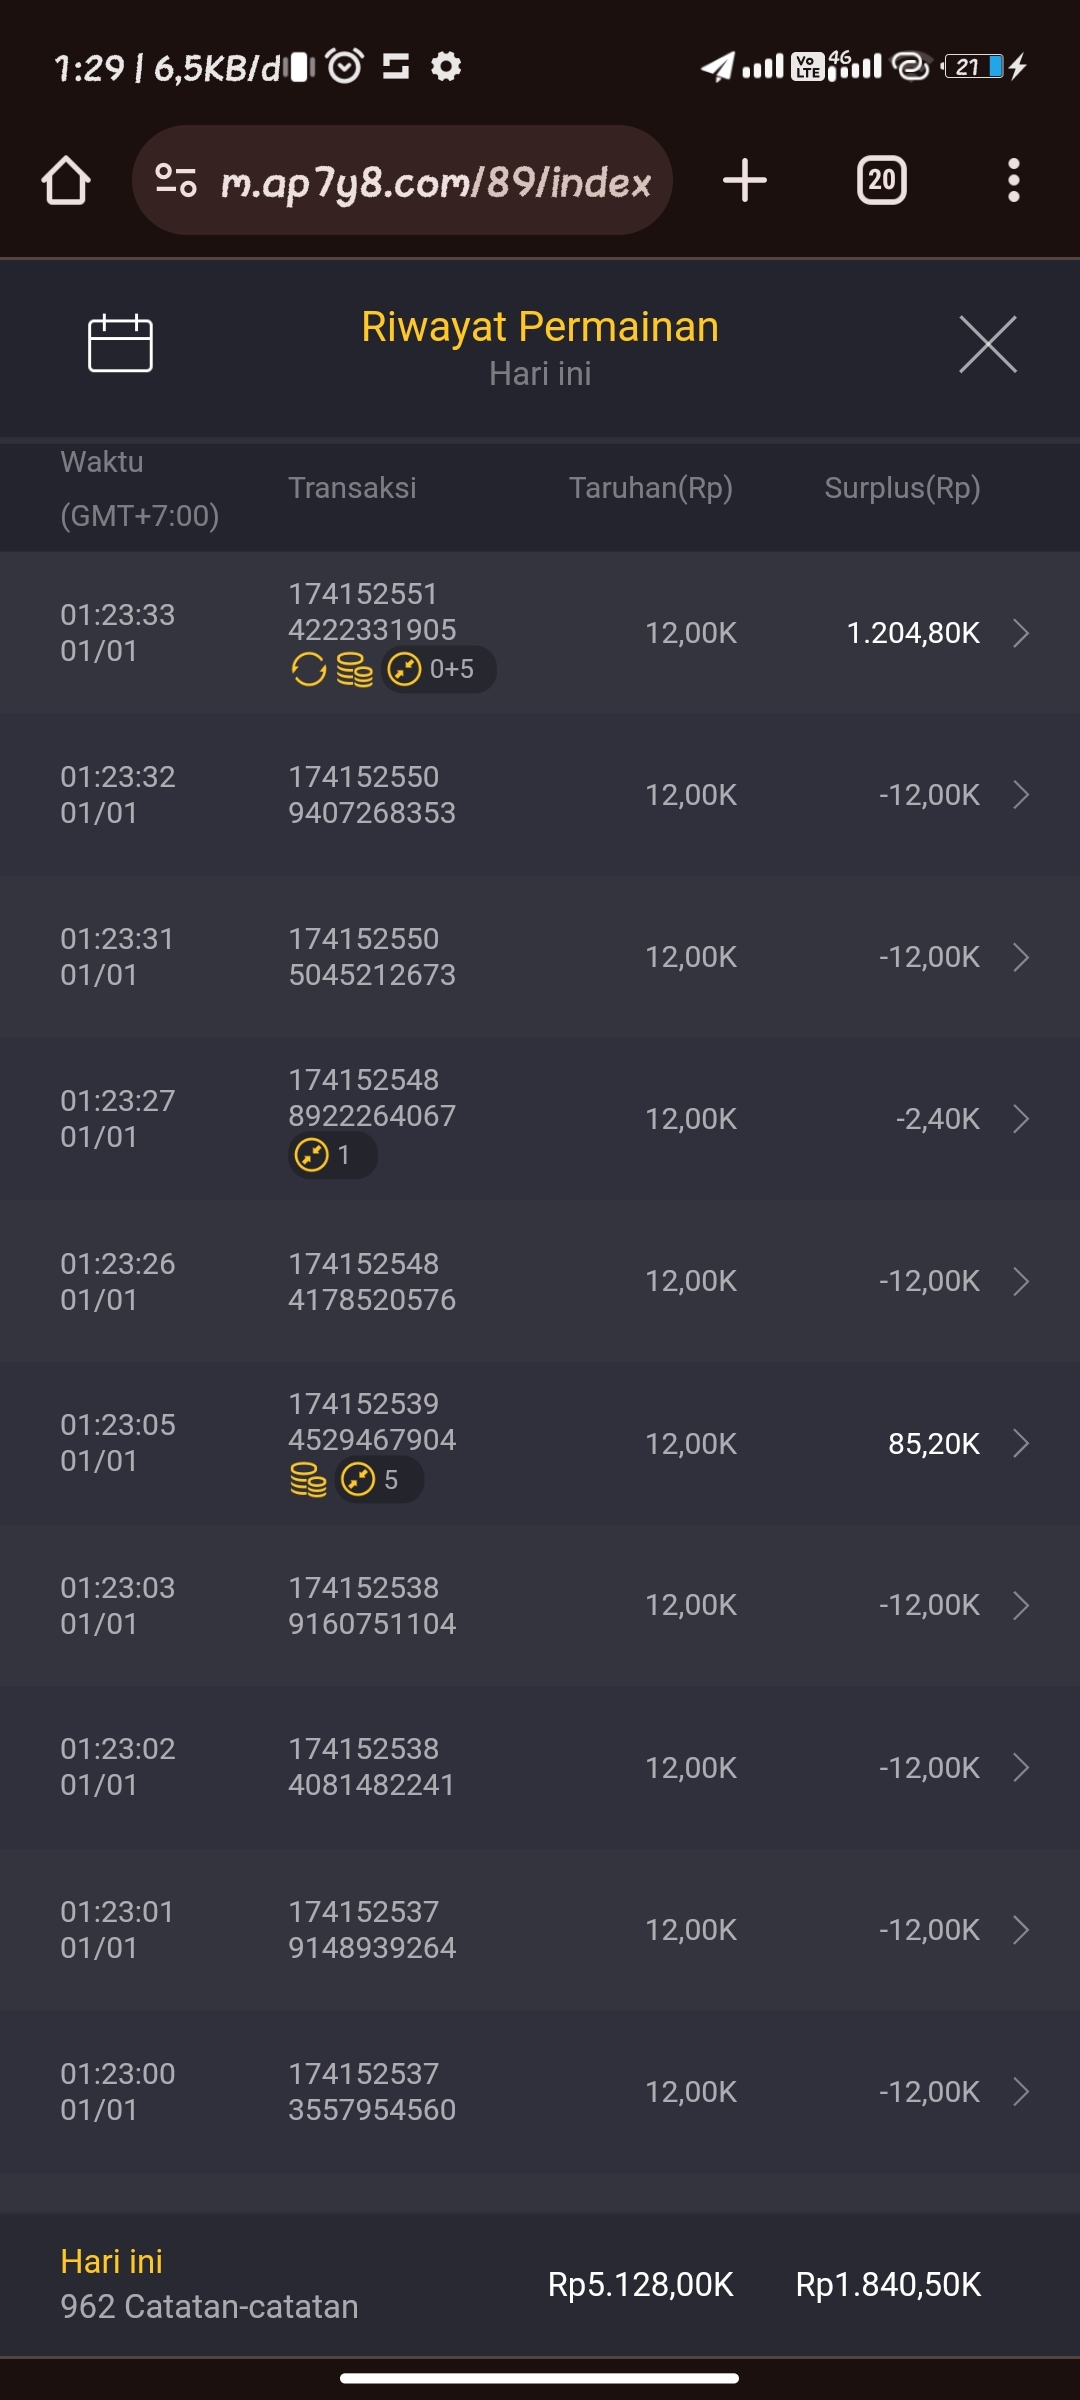Tap the coin stack icon at 01:23:05
The image size is (1080, 2400).
tap(308, 1479)
